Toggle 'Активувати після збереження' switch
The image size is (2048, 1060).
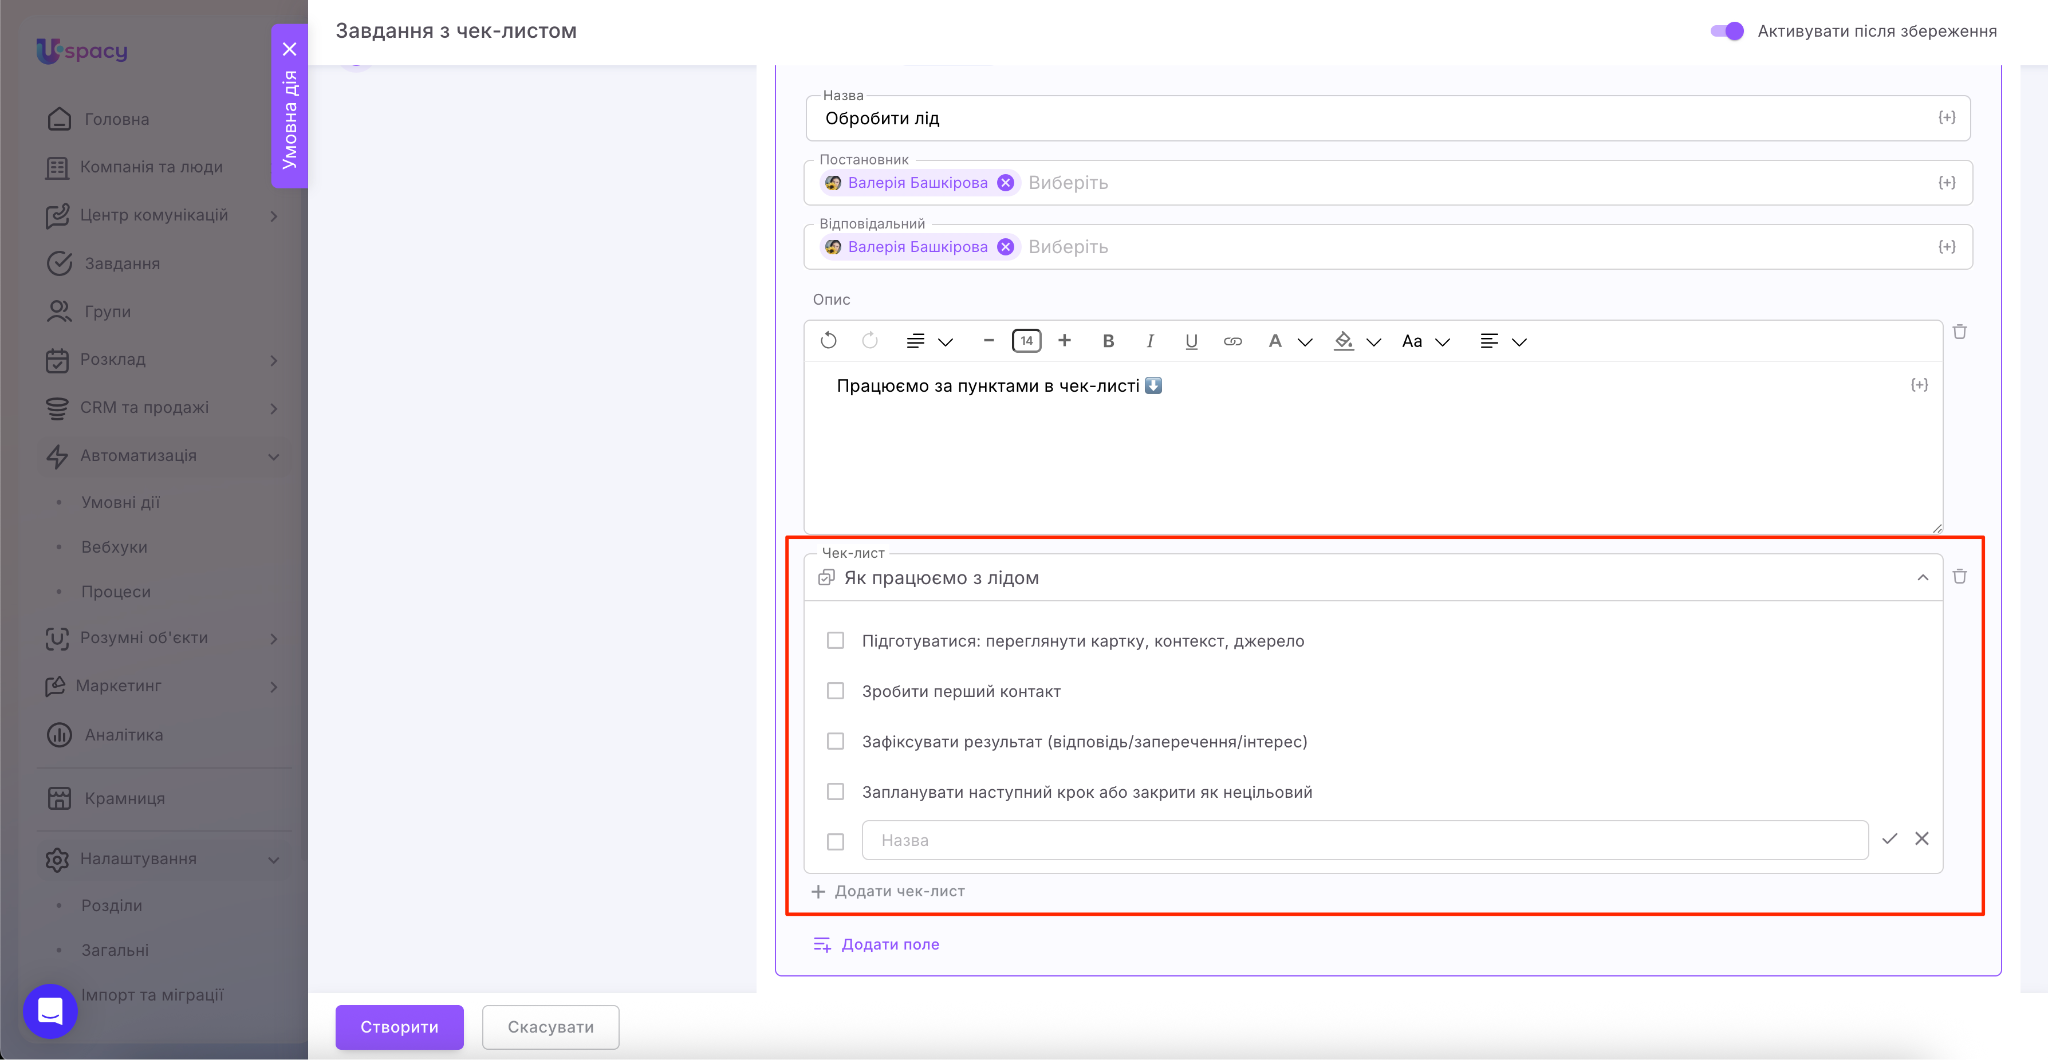pyautogui.click(x=1727, y=31)
